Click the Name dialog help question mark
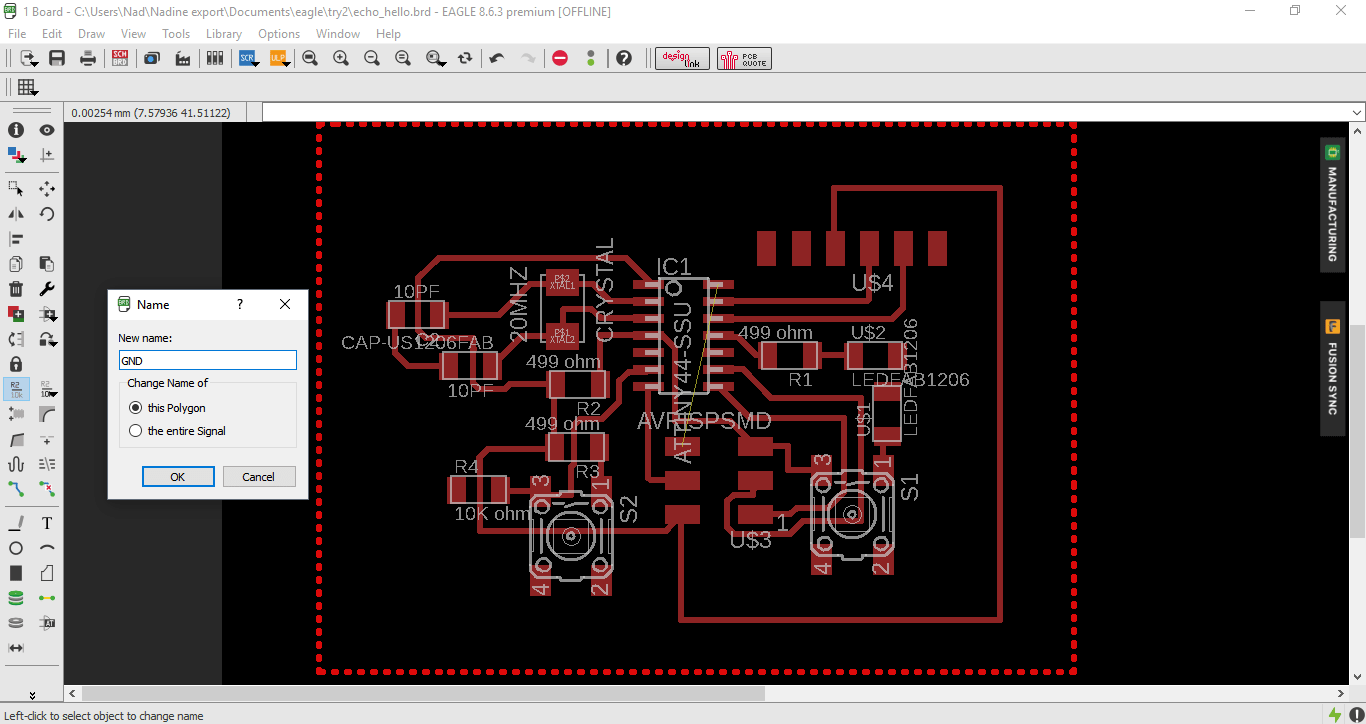 coord(240,304)
